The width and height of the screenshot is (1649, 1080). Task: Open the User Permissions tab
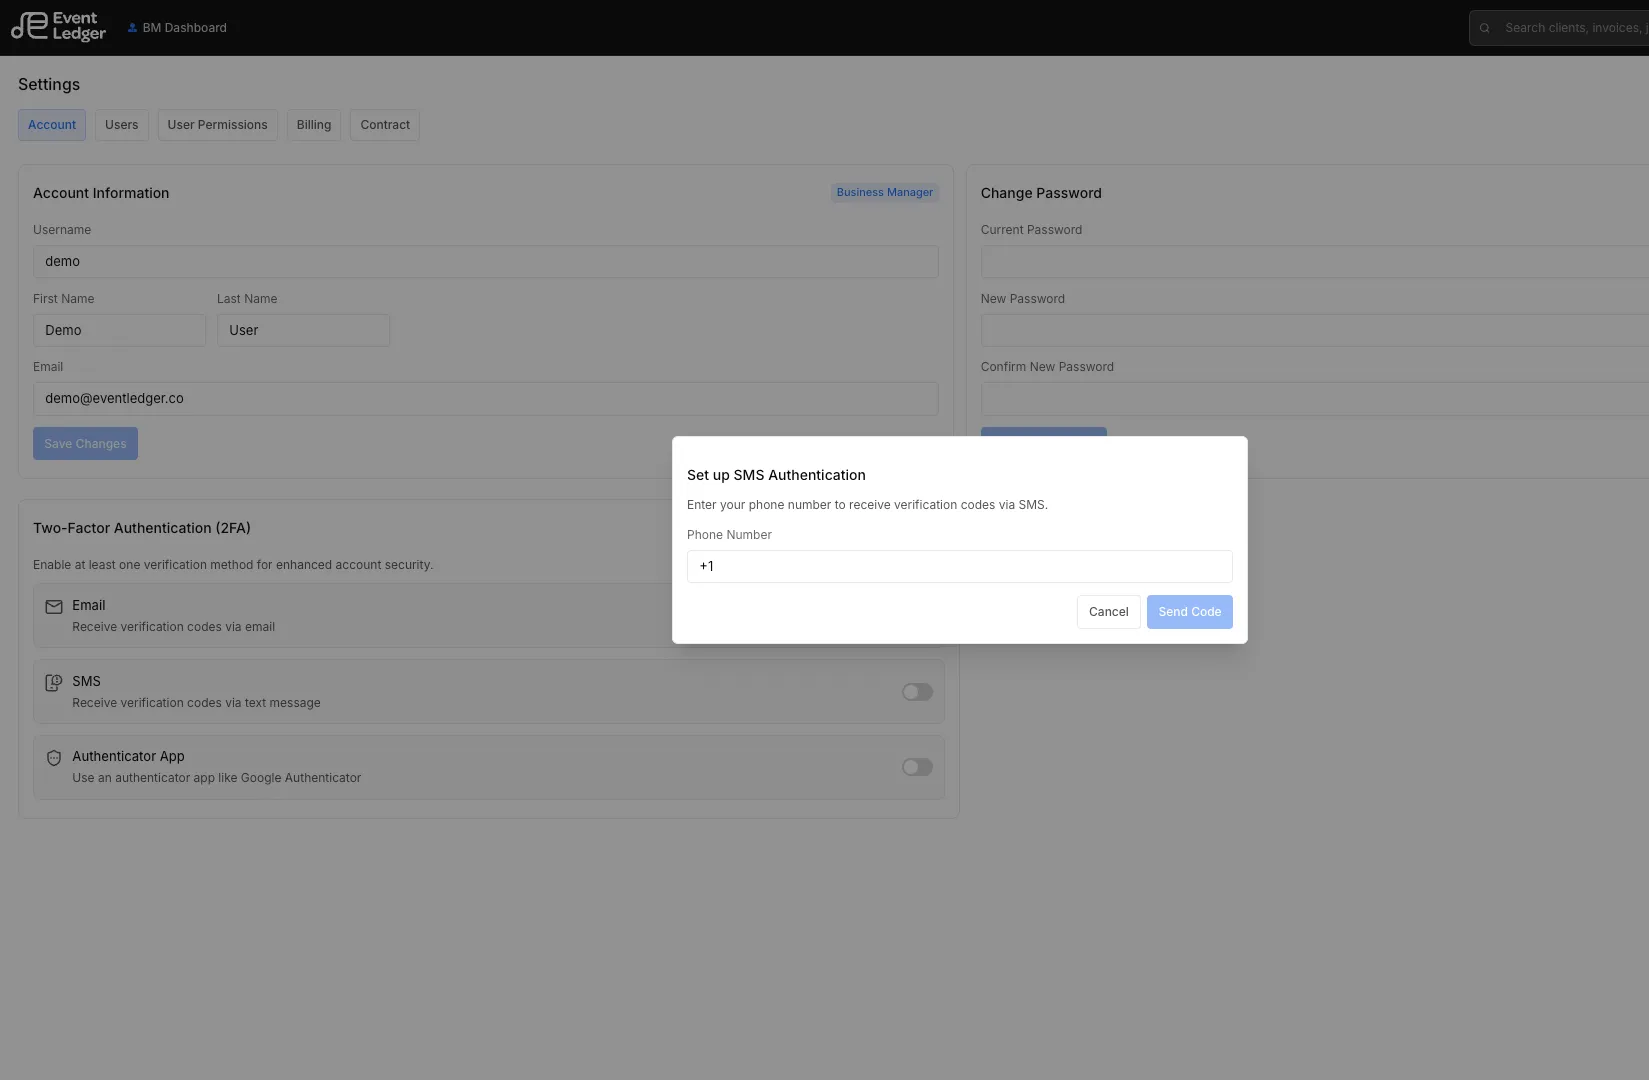[x=218, y=125]
